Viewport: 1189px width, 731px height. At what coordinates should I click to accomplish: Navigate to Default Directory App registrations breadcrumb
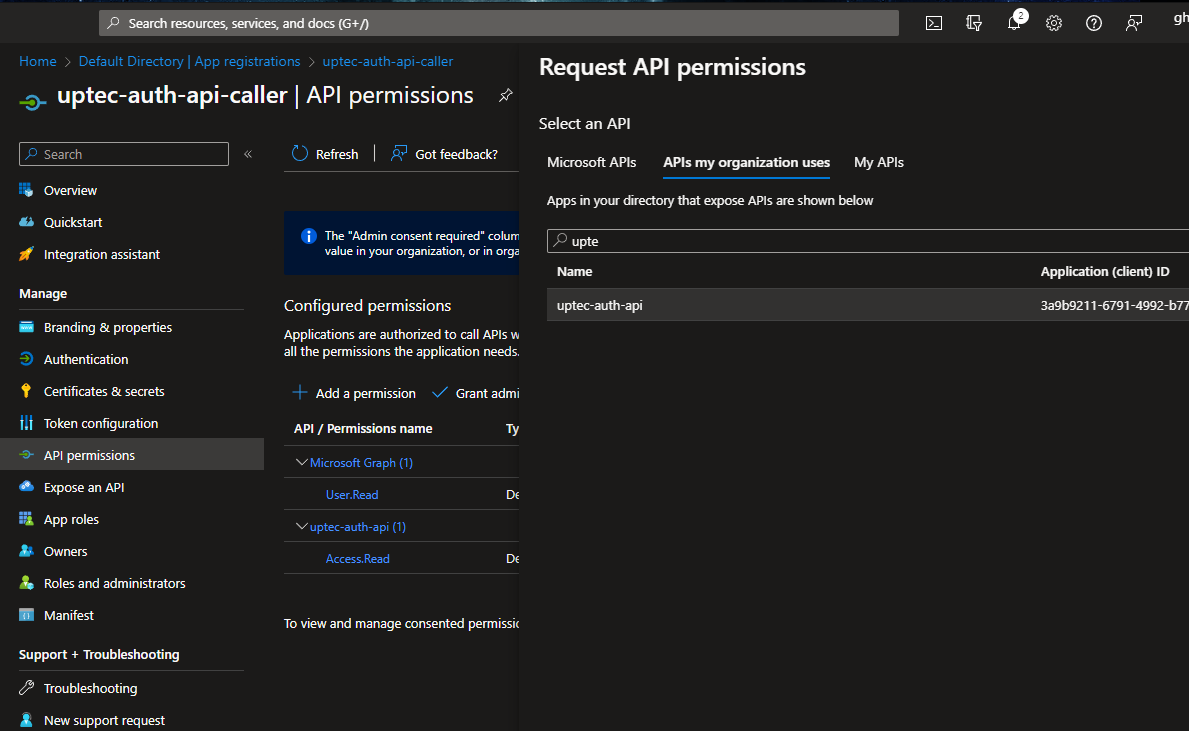[189, 61]
